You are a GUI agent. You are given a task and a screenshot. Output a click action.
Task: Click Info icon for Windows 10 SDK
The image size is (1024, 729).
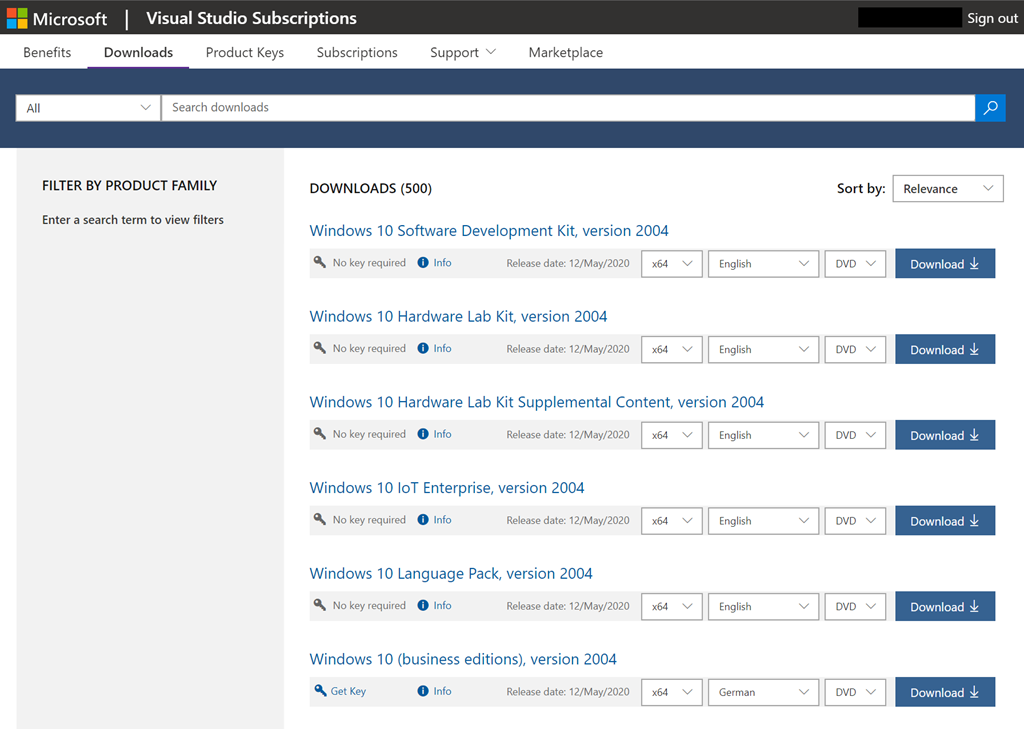point(423,263)
